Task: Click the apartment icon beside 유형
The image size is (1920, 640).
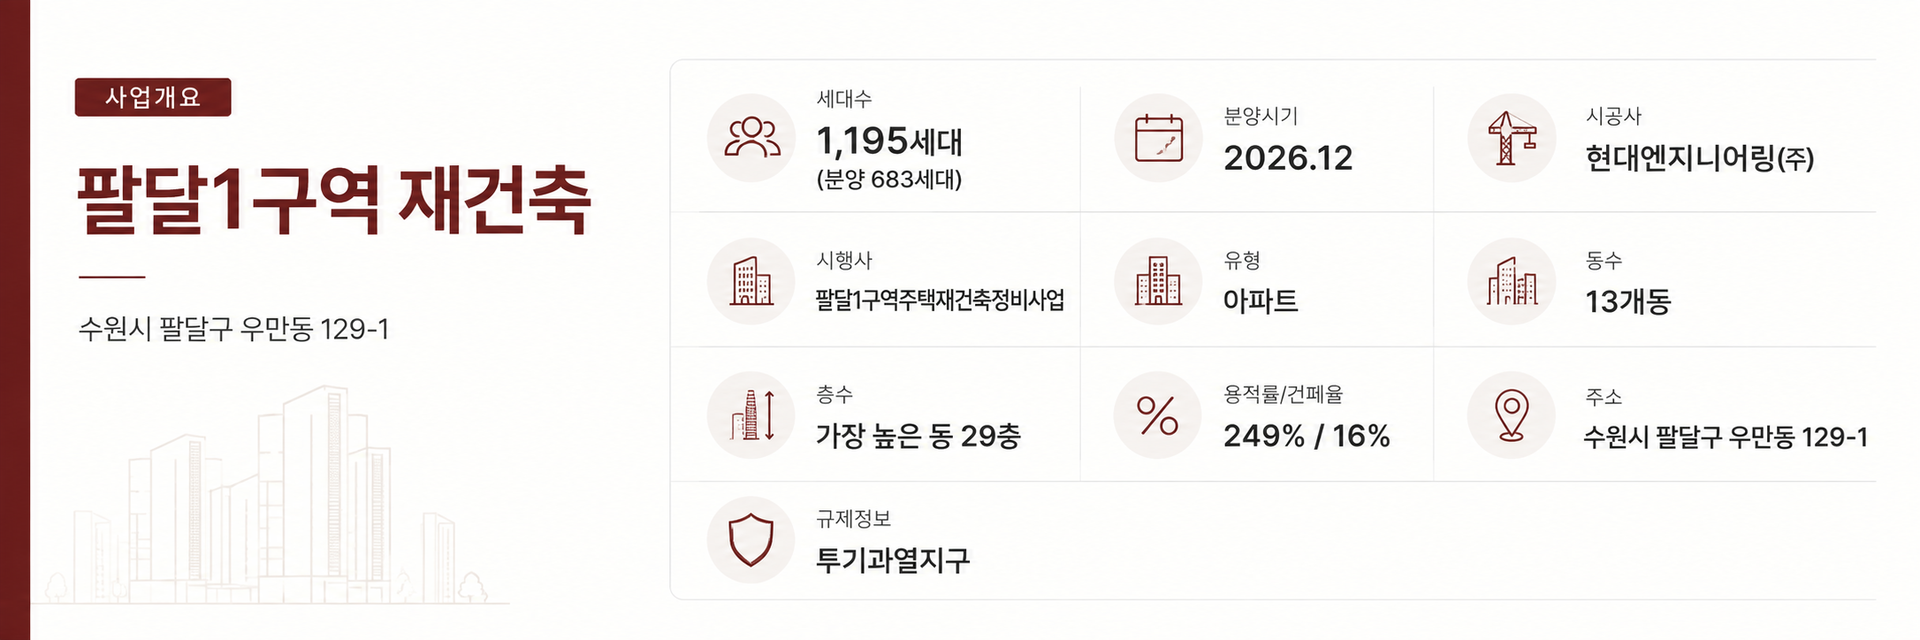Action: point(1158,281)
